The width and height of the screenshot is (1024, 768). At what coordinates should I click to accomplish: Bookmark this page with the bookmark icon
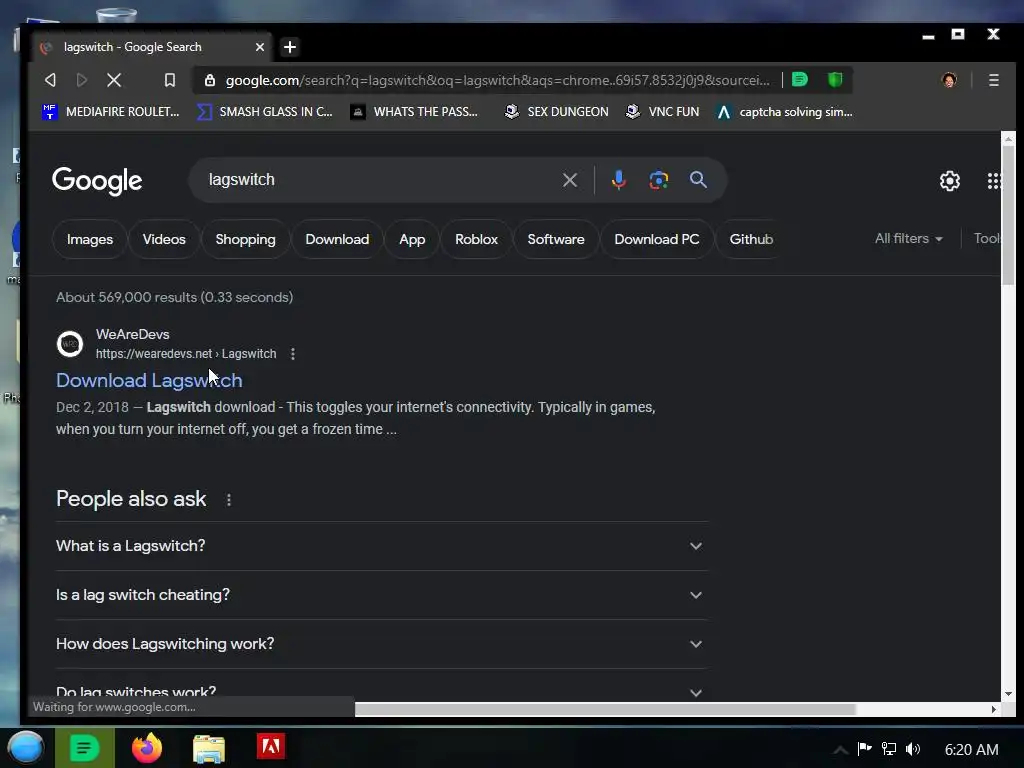[170, 80]
